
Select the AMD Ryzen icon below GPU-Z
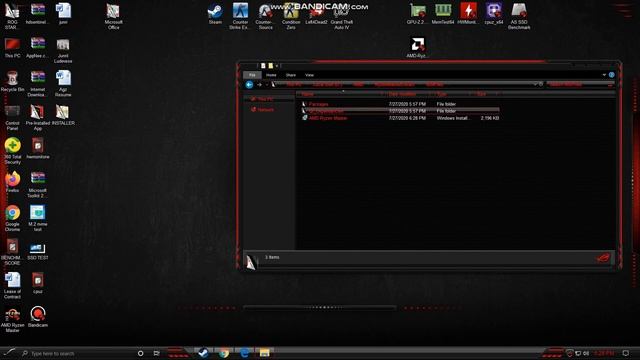click(x=417, y=48)
